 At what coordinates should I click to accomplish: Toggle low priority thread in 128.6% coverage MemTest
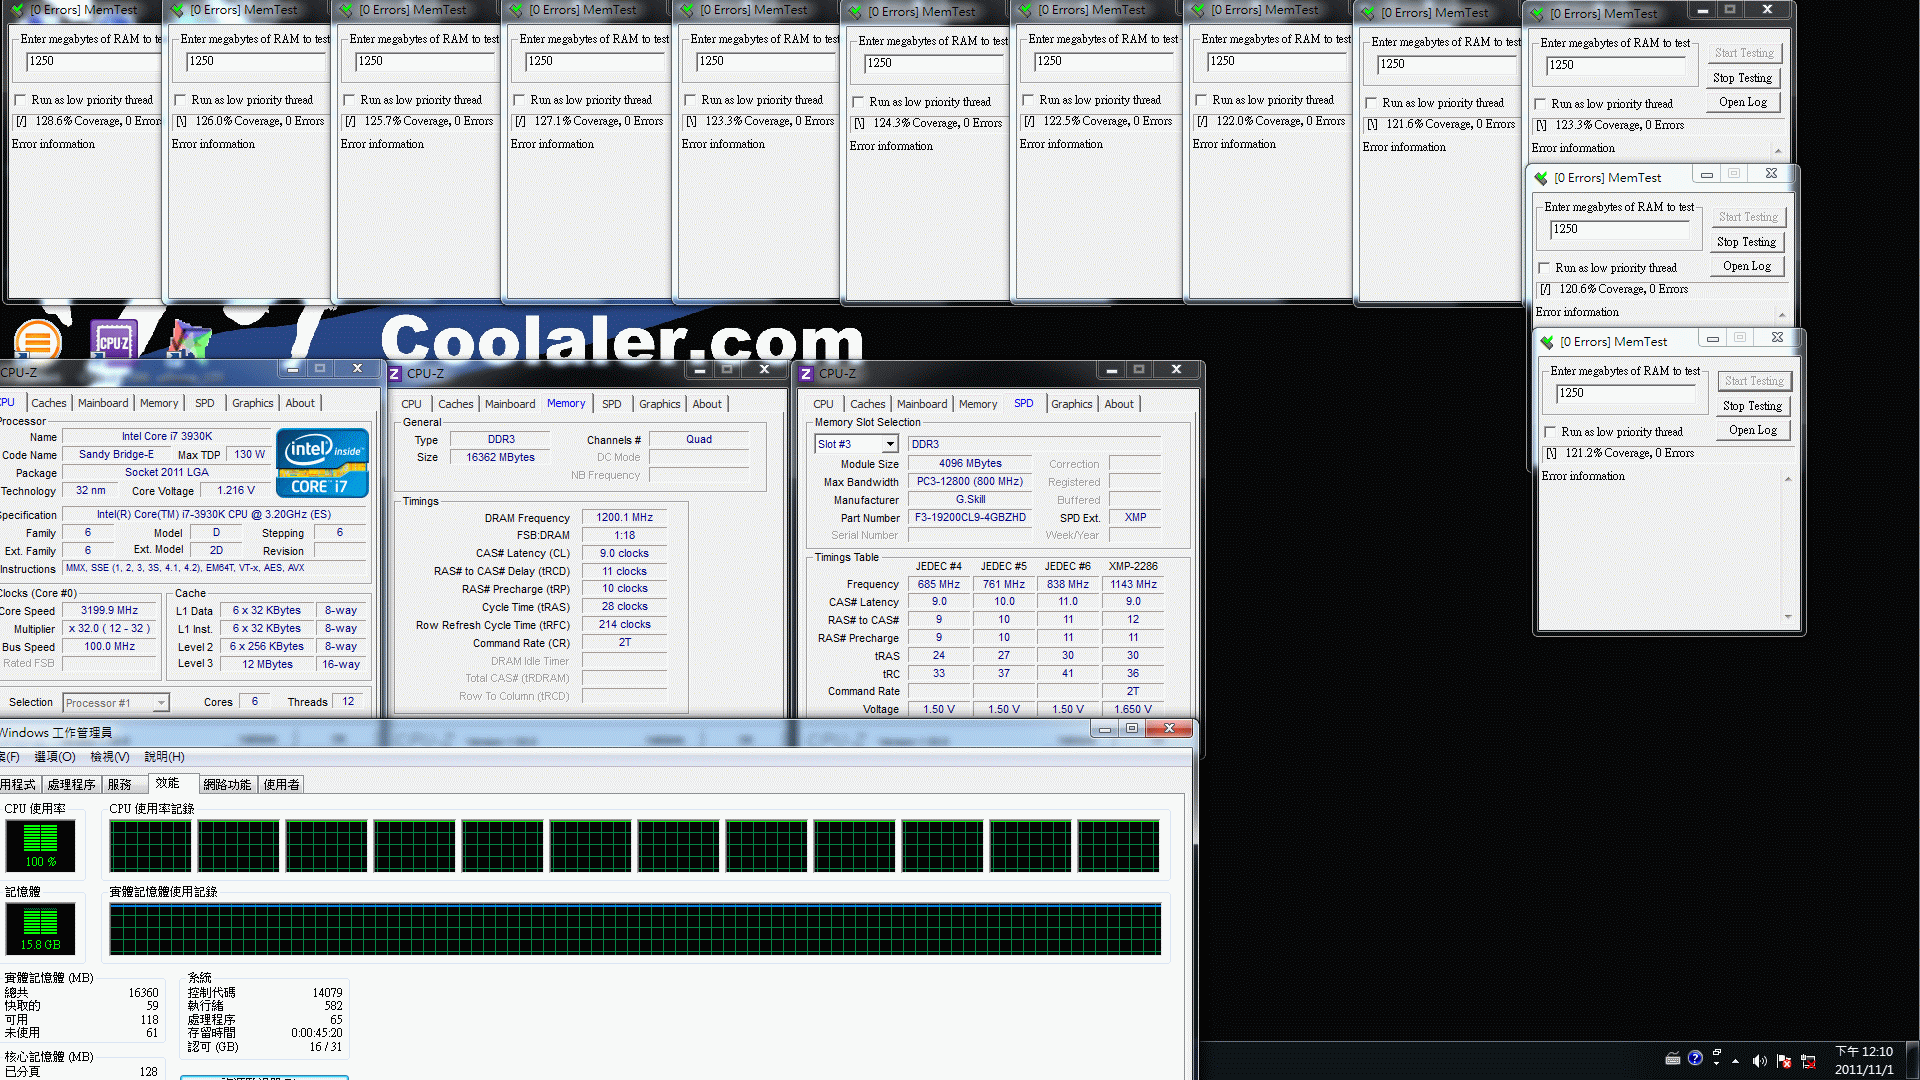(x=20, y=100)
